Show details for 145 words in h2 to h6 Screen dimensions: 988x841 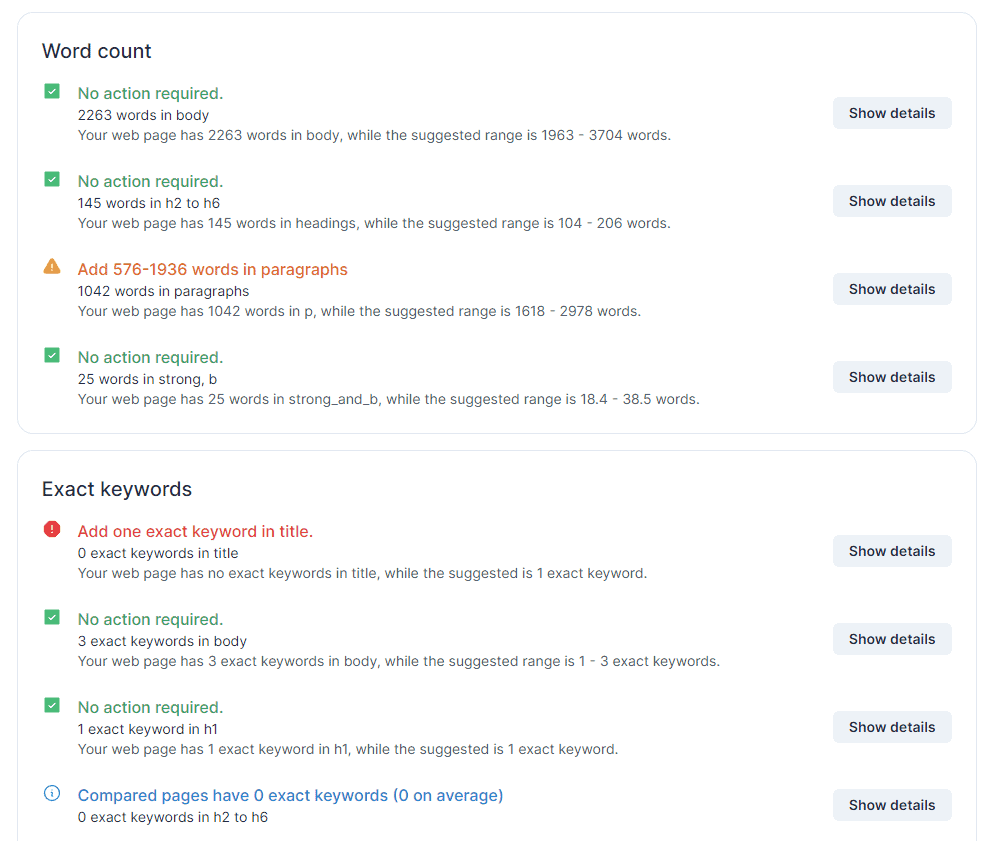click(x=892, y=202)
